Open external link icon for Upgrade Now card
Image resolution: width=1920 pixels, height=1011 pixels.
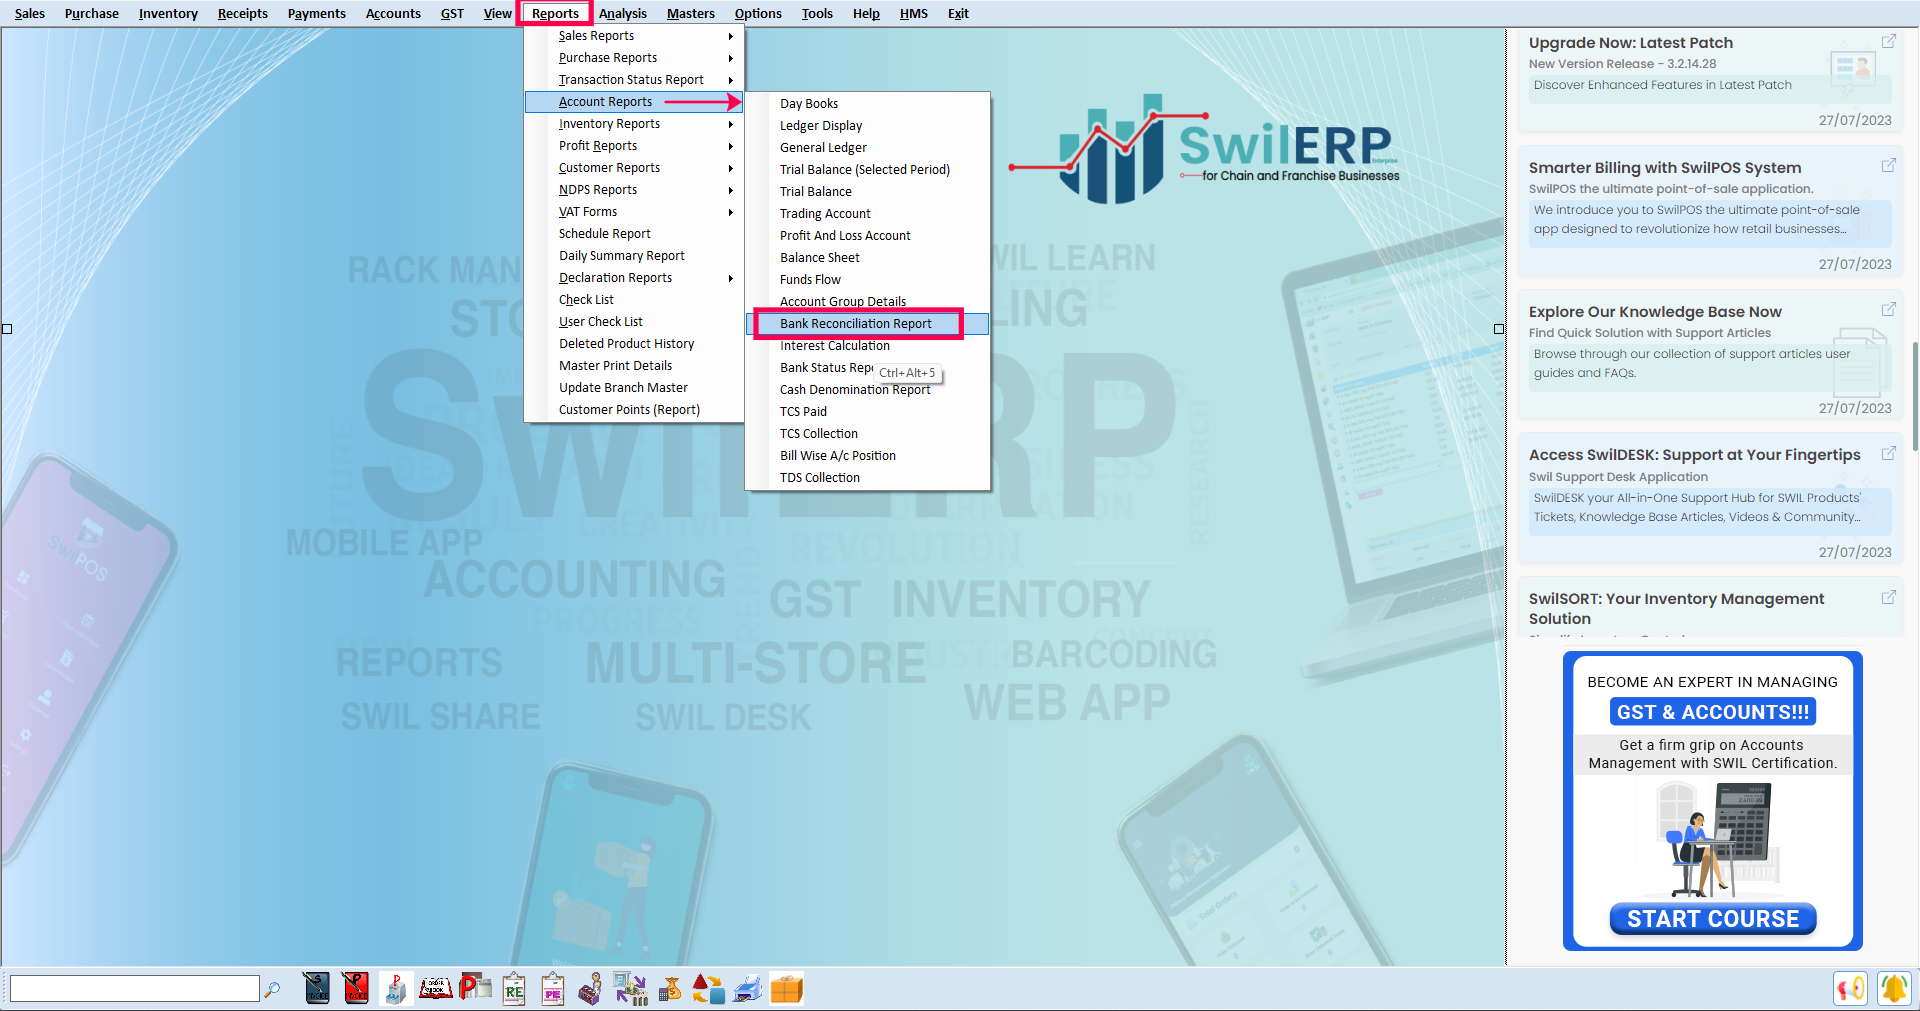(1888, 41)
